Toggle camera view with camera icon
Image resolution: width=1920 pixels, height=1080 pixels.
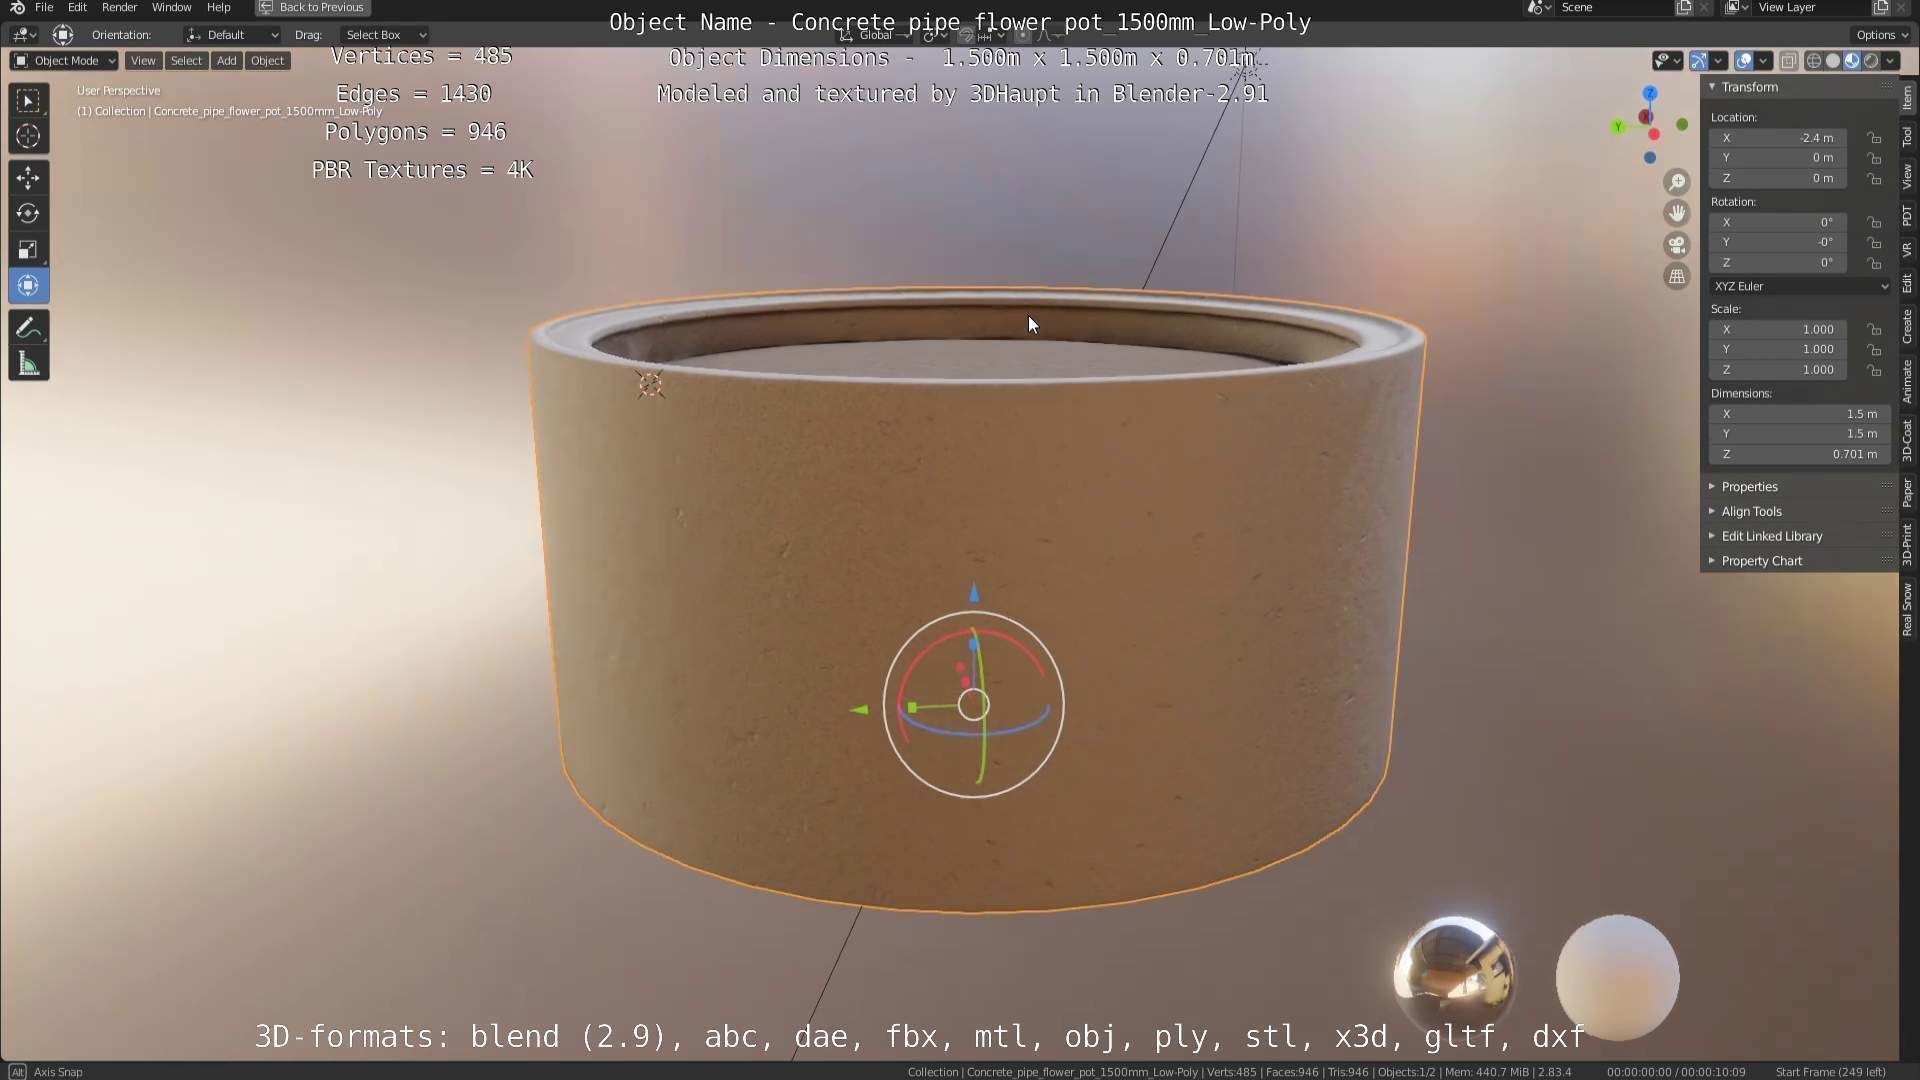[1677, 245]
